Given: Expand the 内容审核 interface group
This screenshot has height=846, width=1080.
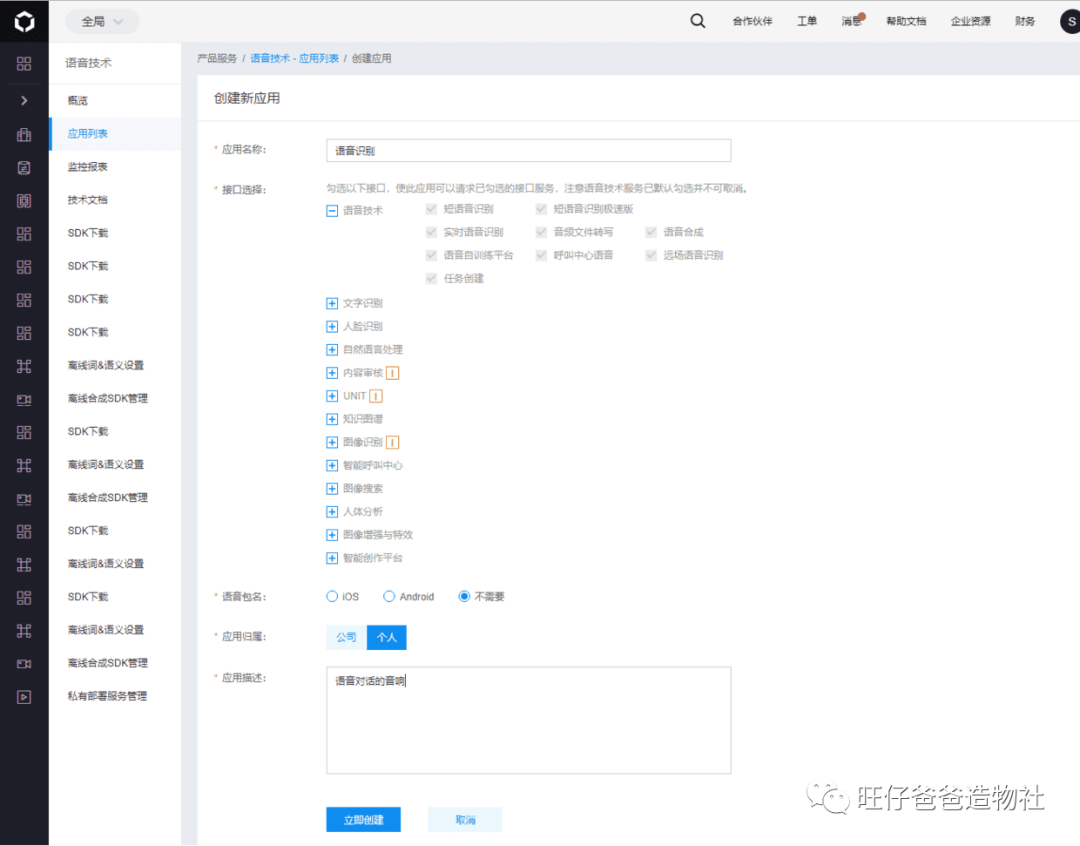Looking at the screenshot, I should 332,373.
